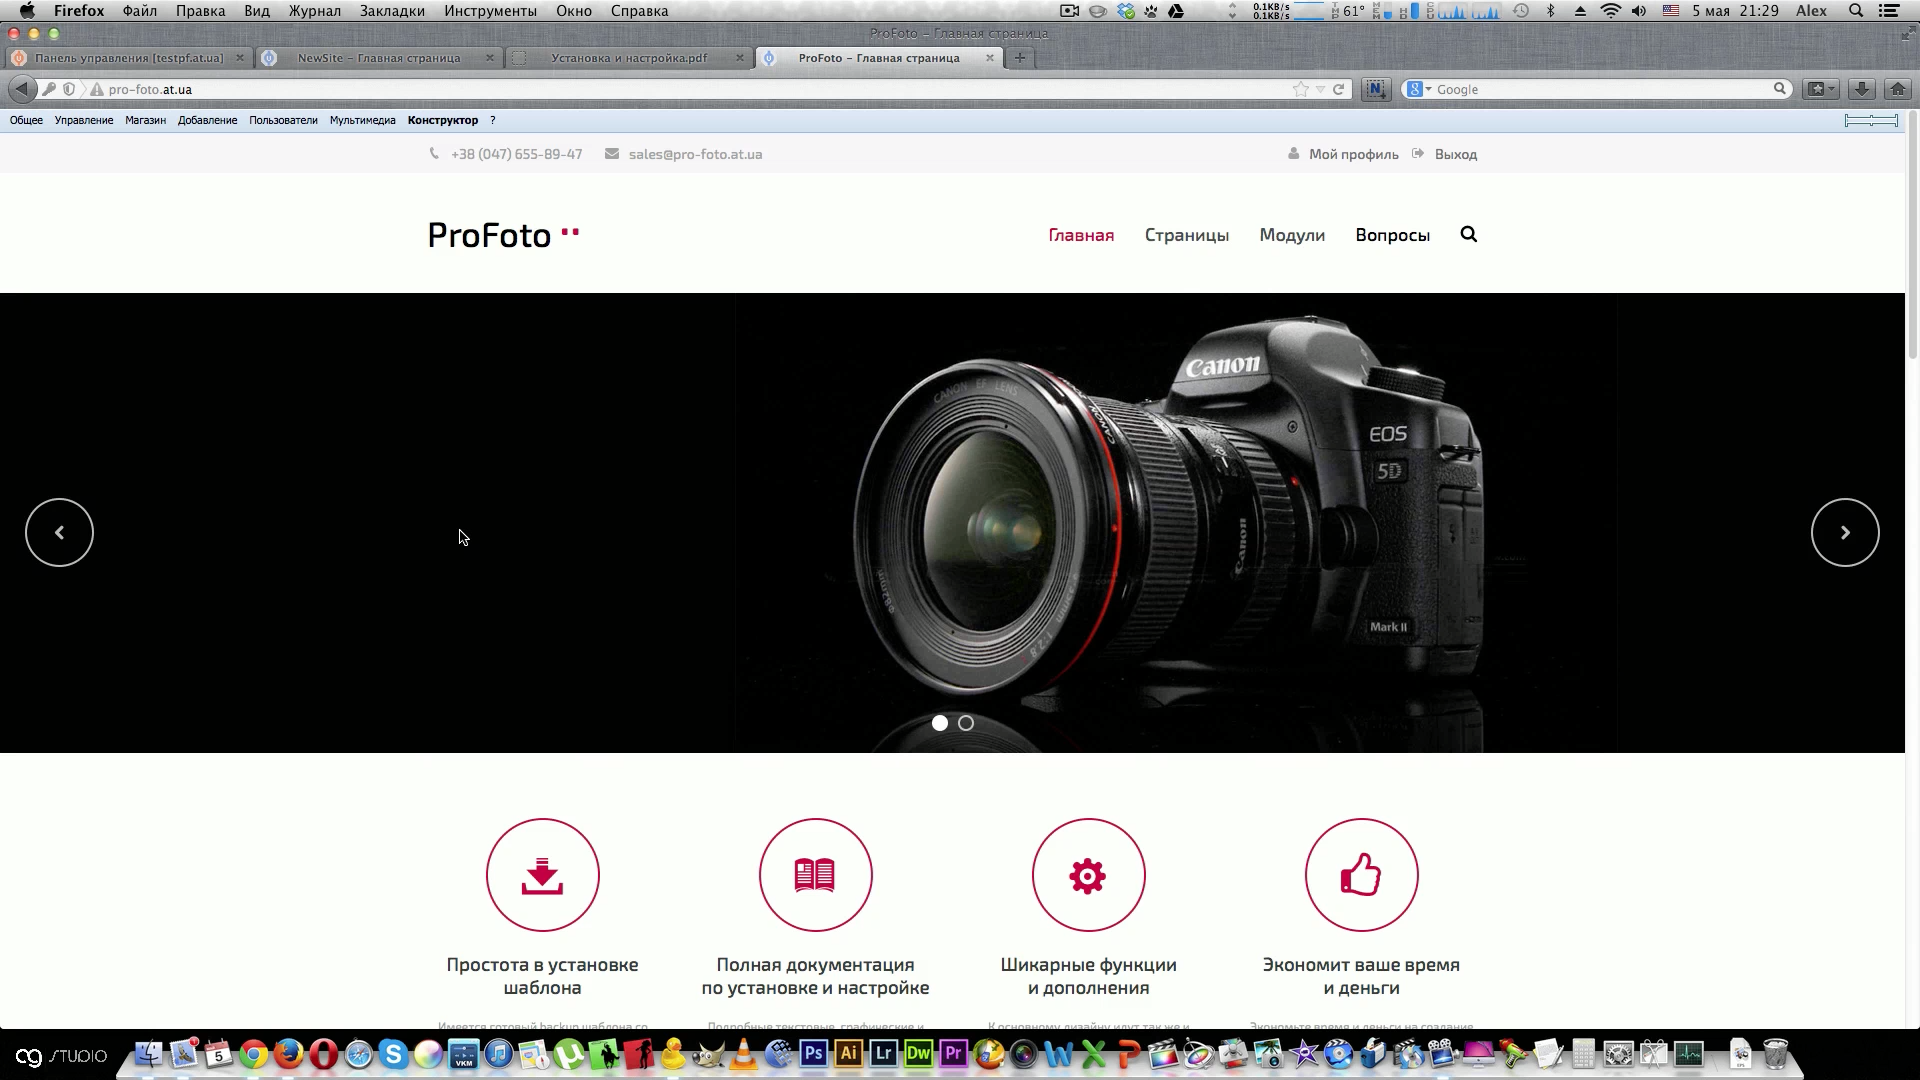Open bookmarks menu button dropdown
This screenshot has width=1920, height=1080.
click(x=1822, y=89)
